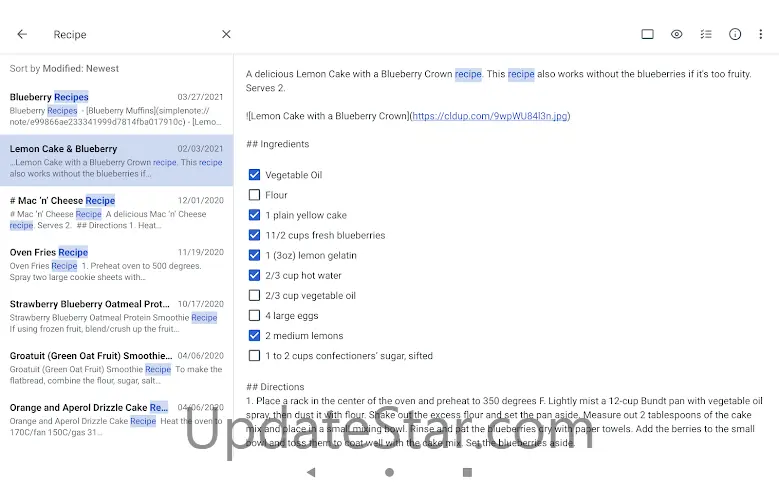Toggle the sidebar panel icon
779x487 pixels.
coord(647,34)
